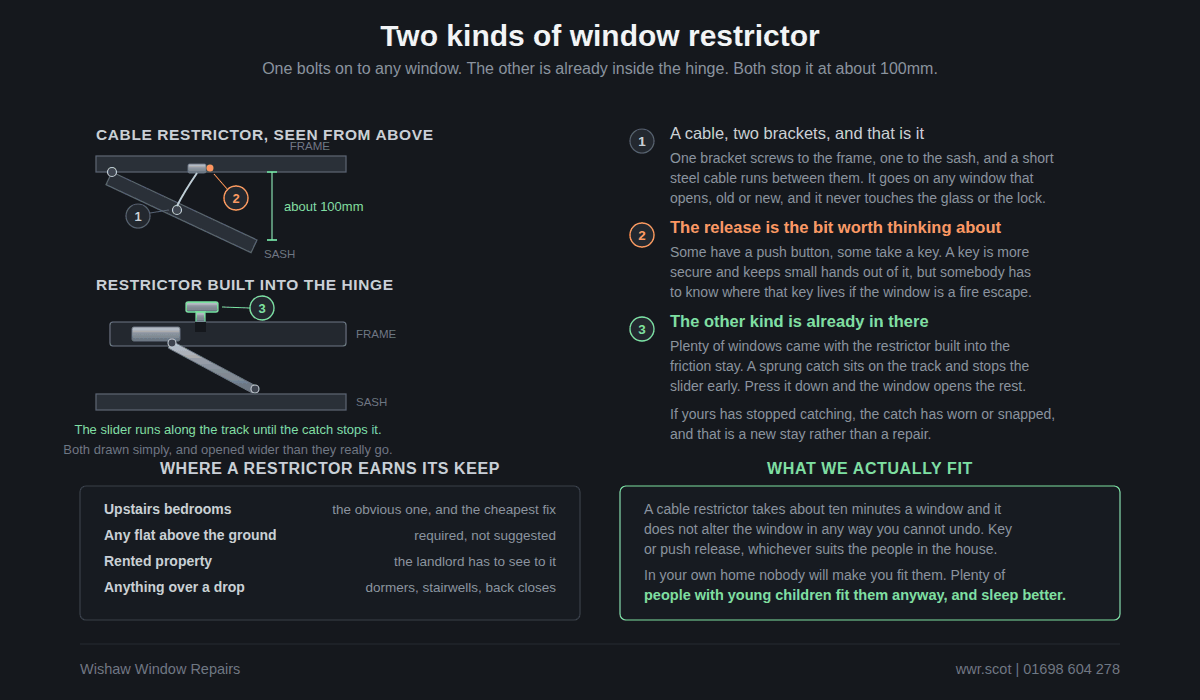Click the text 'required, not suggested'
This screenshot has width=1200, height=700.
click(485, 536)
